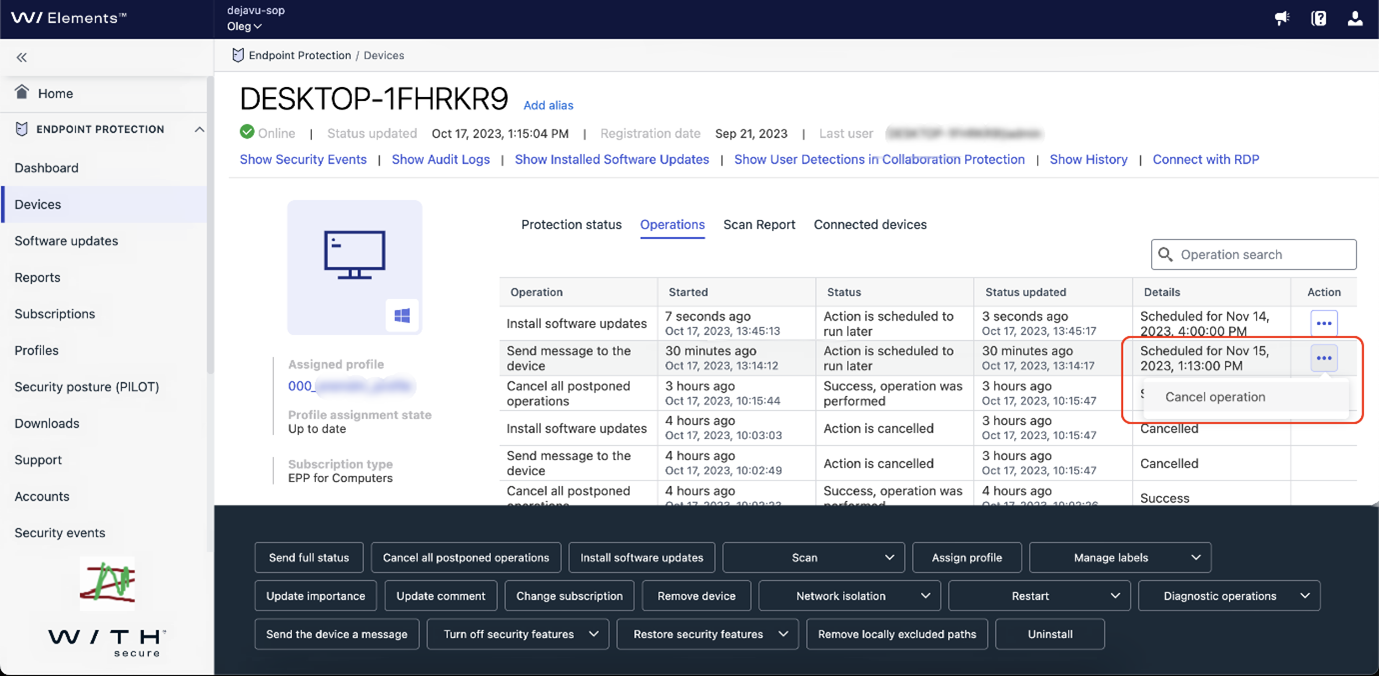The image size is (1379, 676).
Task: Click the Endpoint Protection shield icon in breadcrumb
Action: [x=238, y=55]
